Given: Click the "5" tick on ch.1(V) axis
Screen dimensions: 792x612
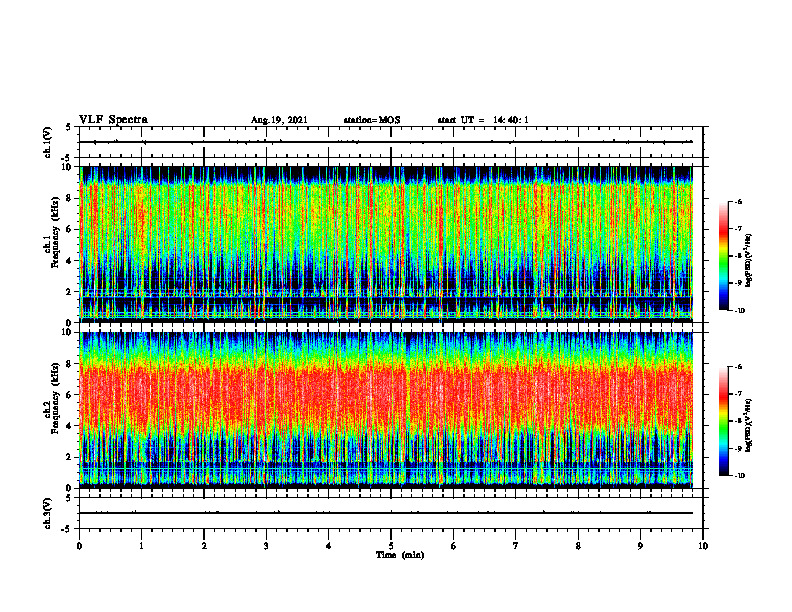Looking at the screenshot, I should coord(68,127).
